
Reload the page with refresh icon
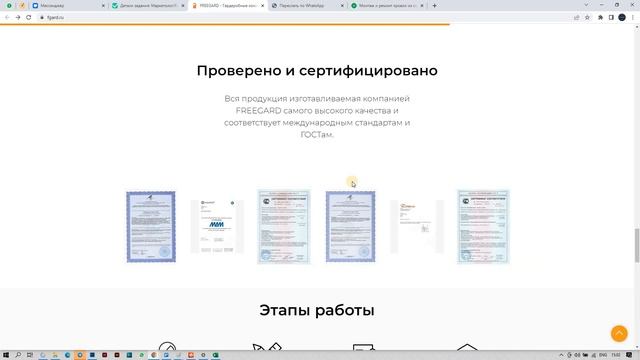point(29,18)
